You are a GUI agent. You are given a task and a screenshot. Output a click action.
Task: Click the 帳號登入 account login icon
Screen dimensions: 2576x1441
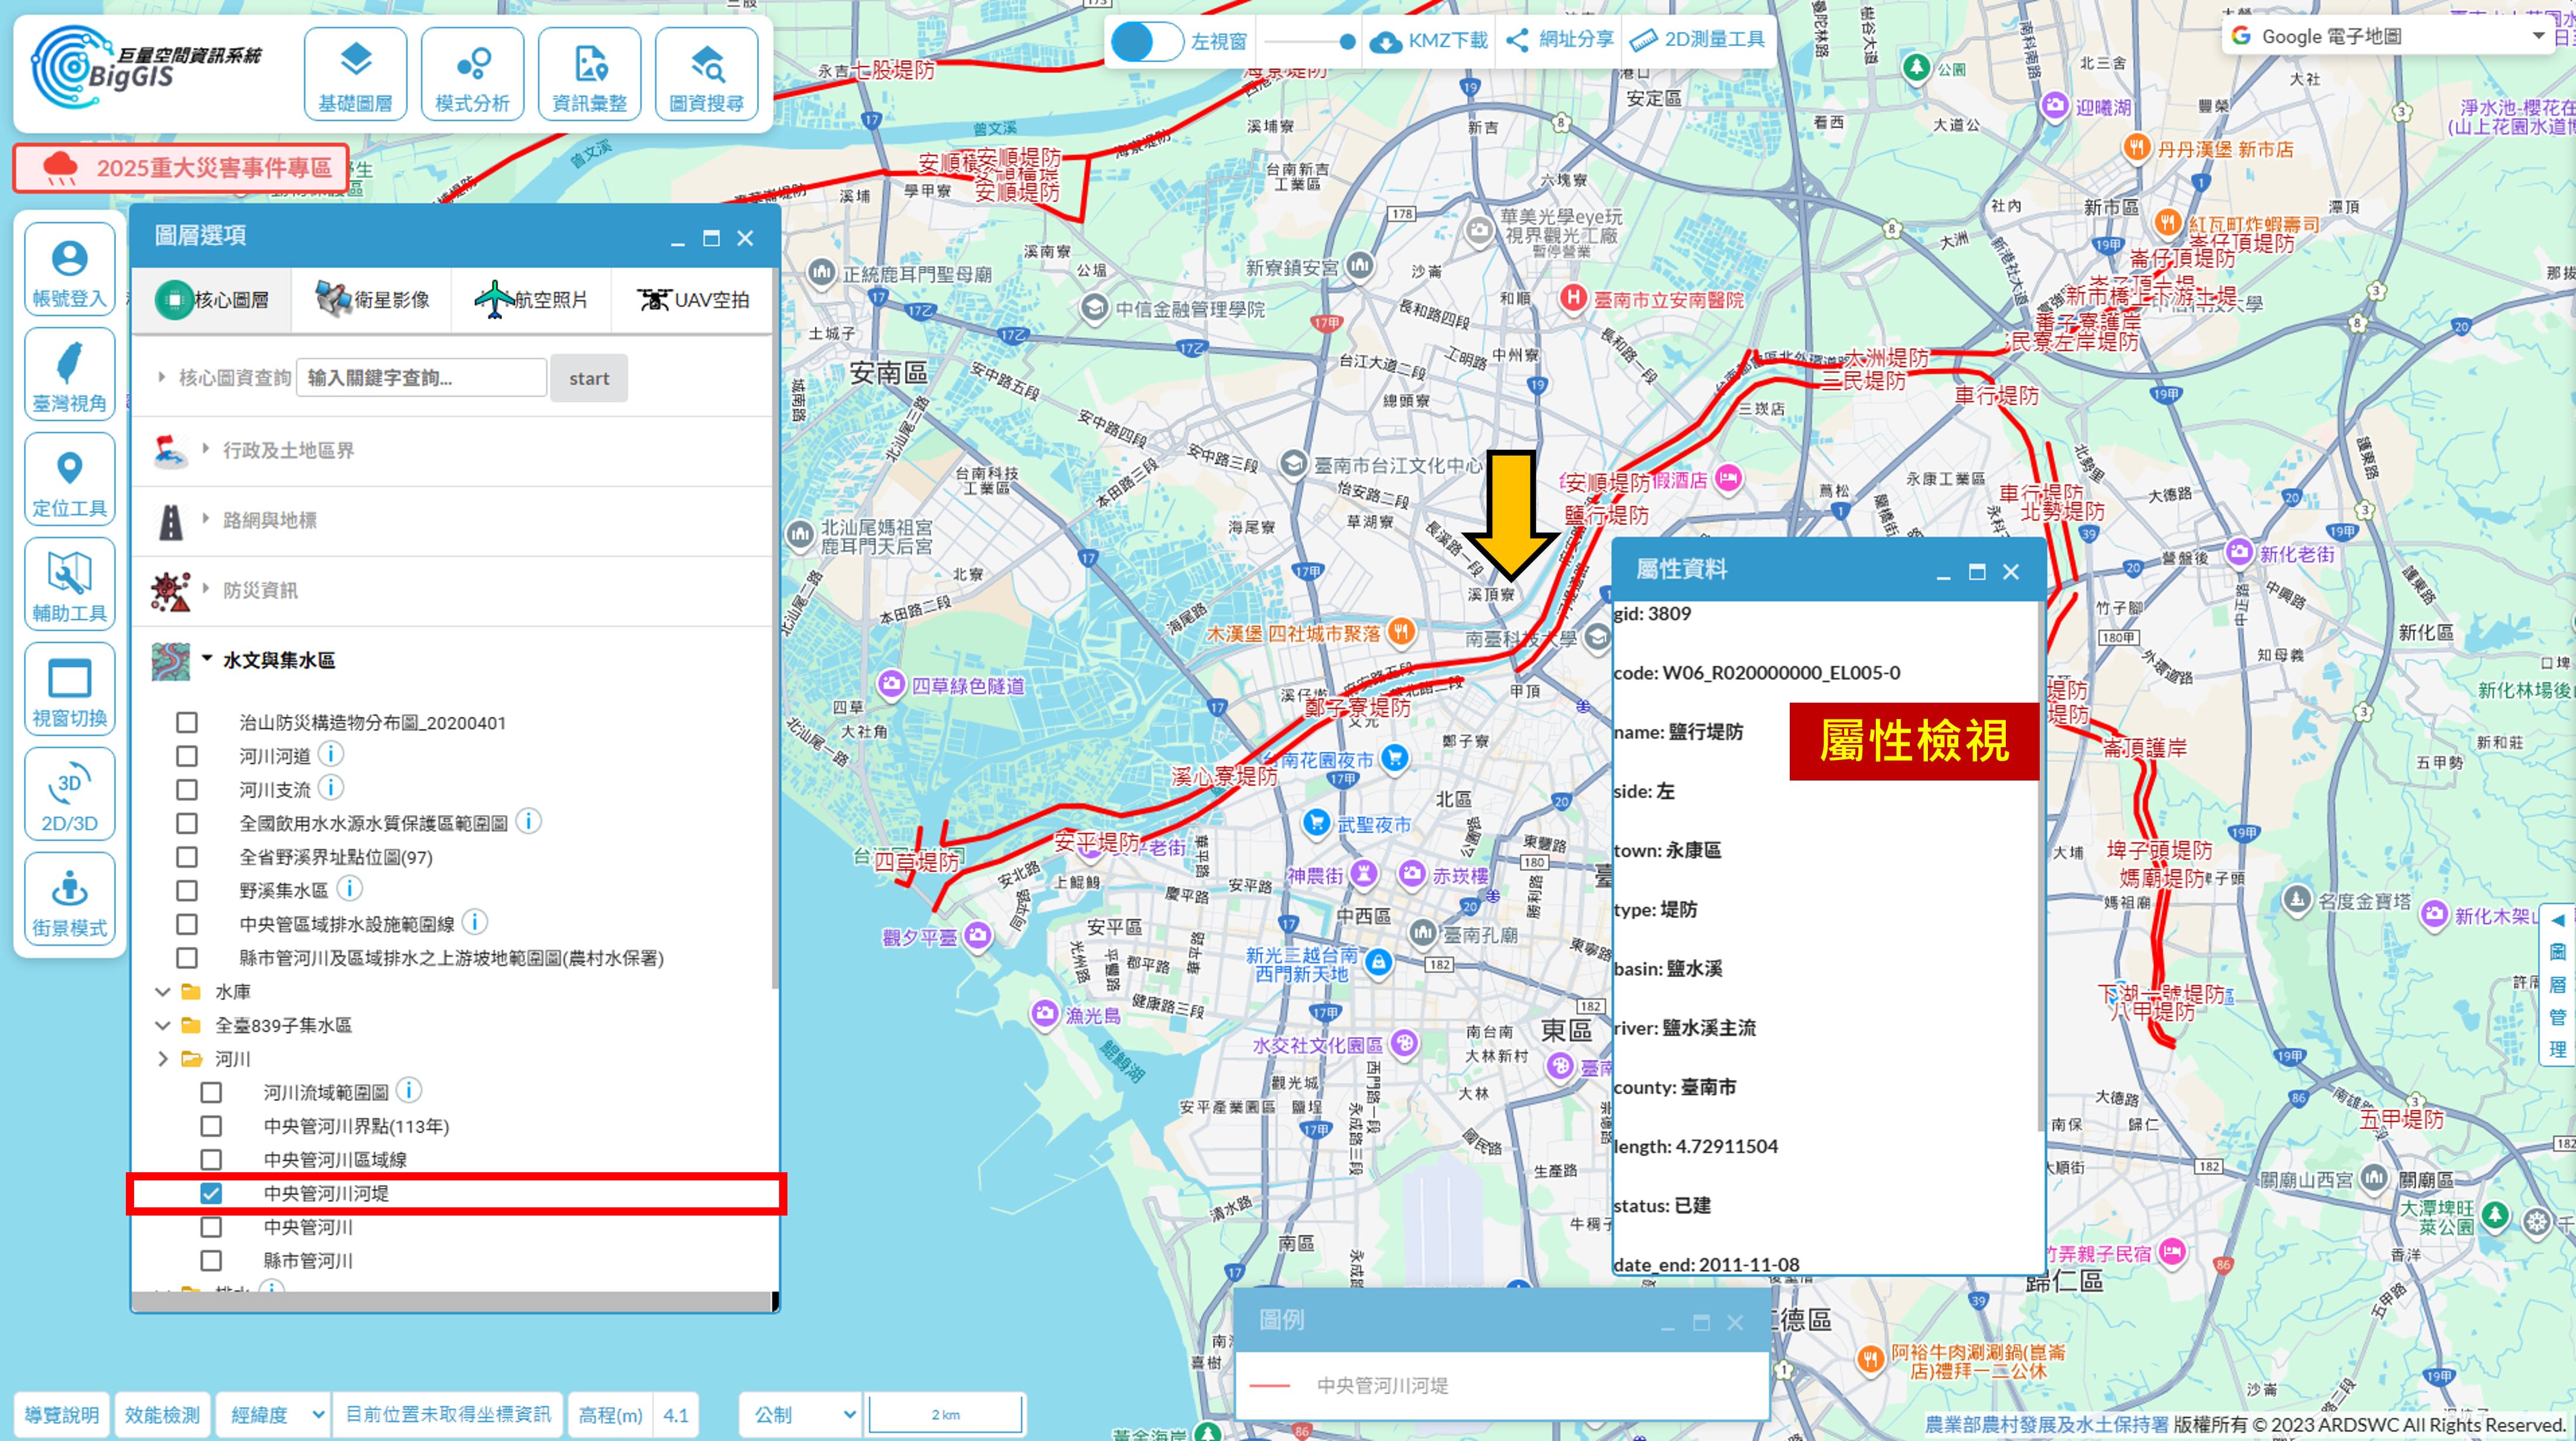point(69,270)
